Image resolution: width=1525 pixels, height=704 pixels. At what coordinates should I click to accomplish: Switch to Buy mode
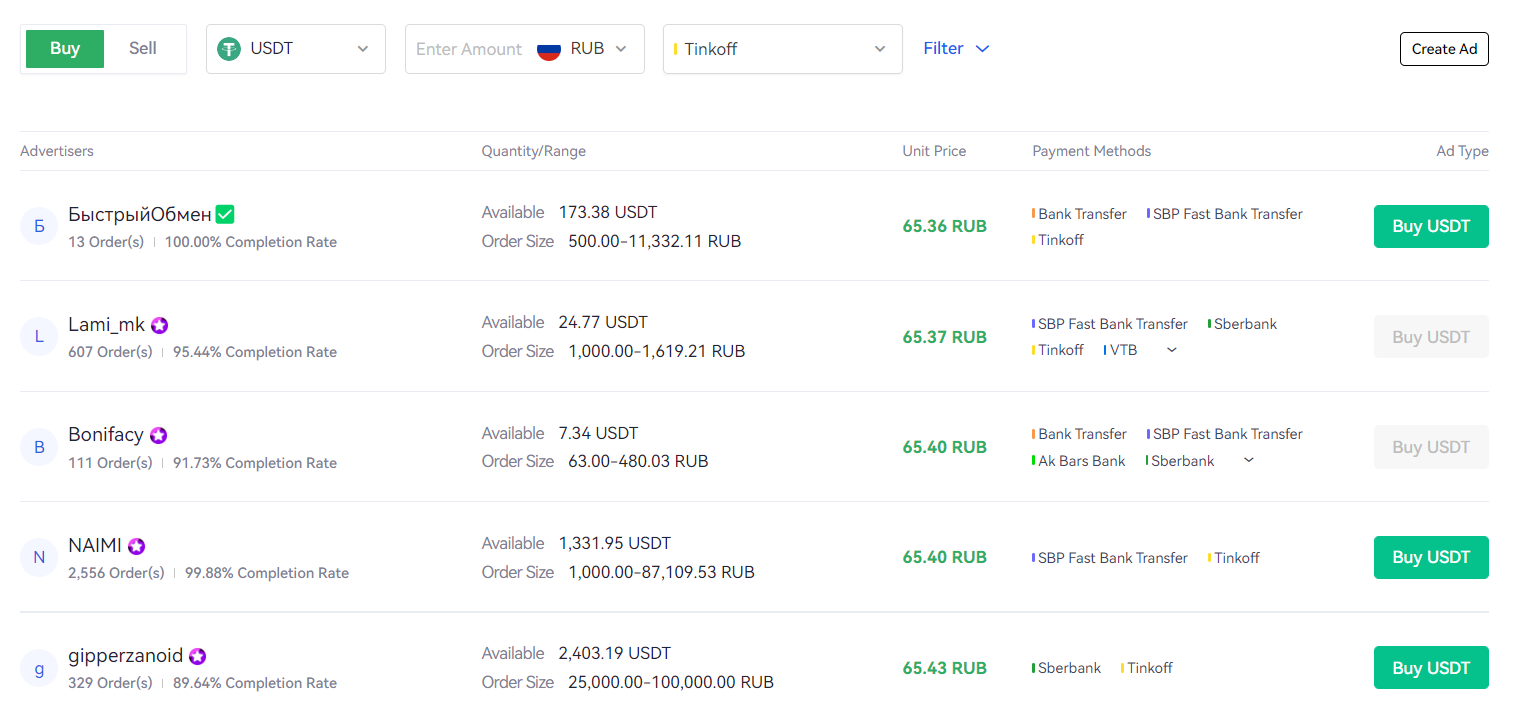click(65, 49)
